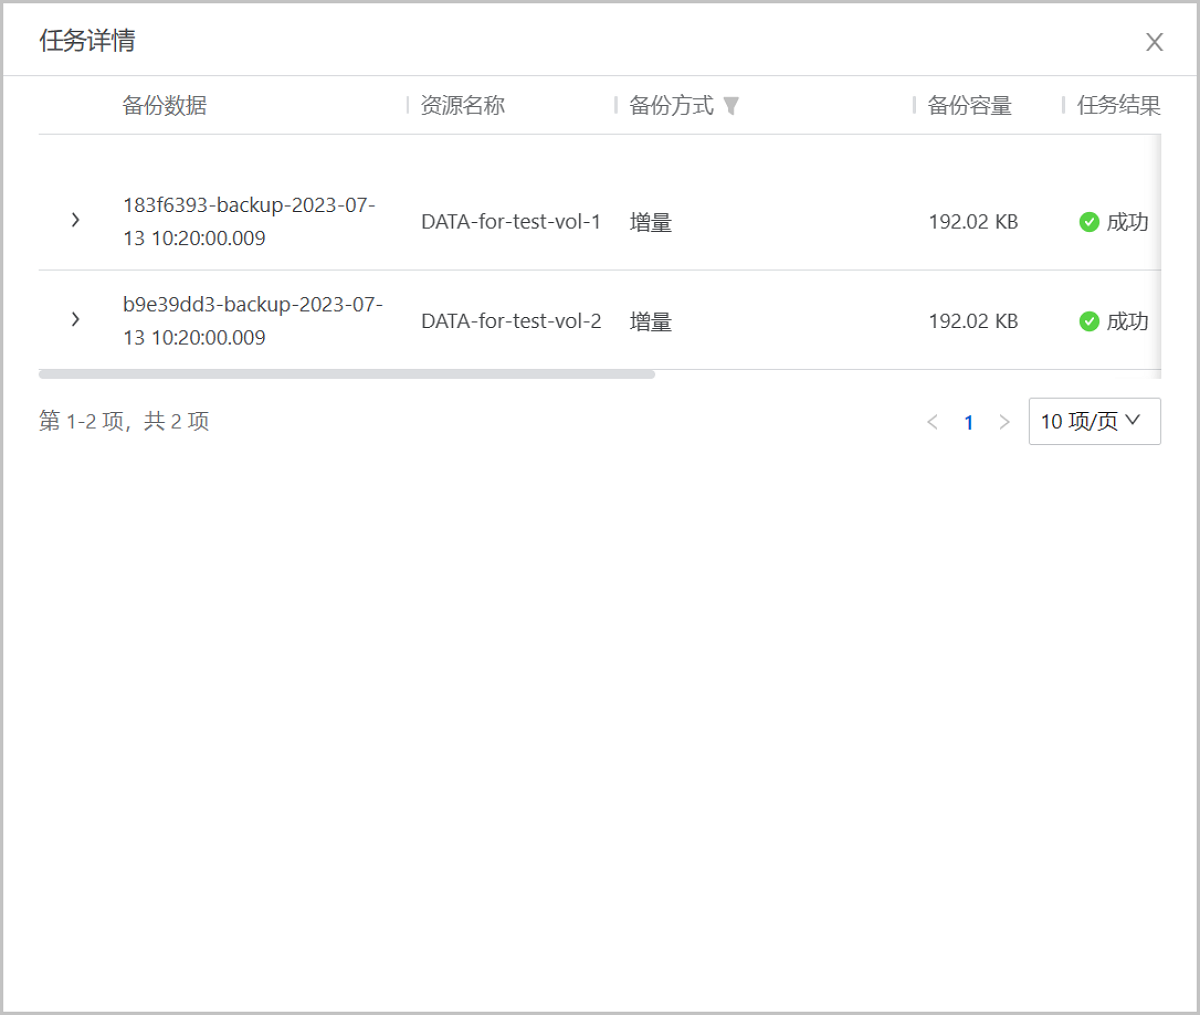Click the 资源名称 column header
The width and height of the screenshot is (1200, 1015).
click(464, 106)
